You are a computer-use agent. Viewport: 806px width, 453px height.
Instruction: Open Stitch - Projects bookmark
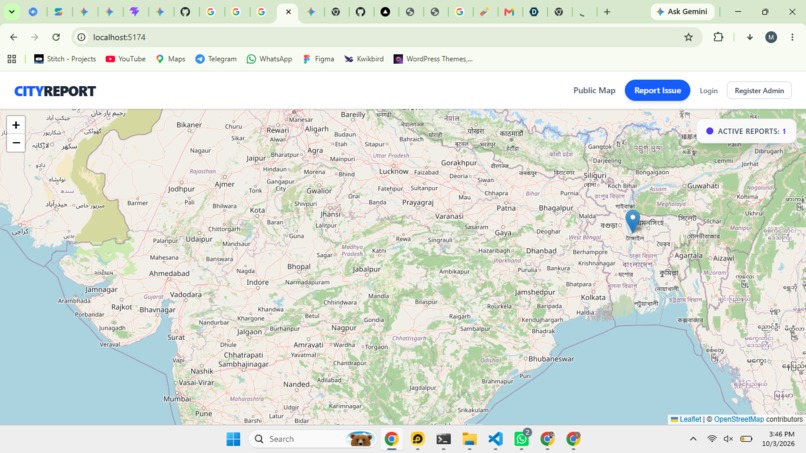coord(65,59)
